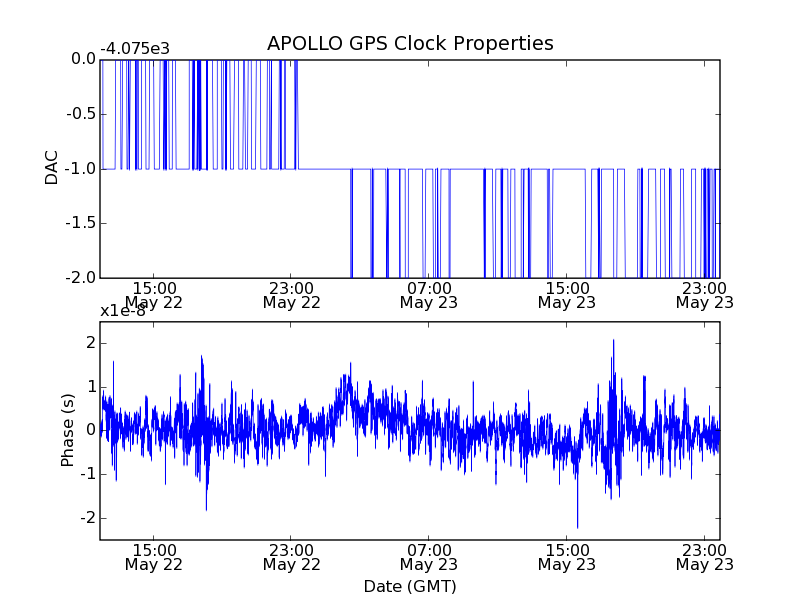
Task: Click the '-1' tick on the Phase axis
Action: tap(88, 474)
